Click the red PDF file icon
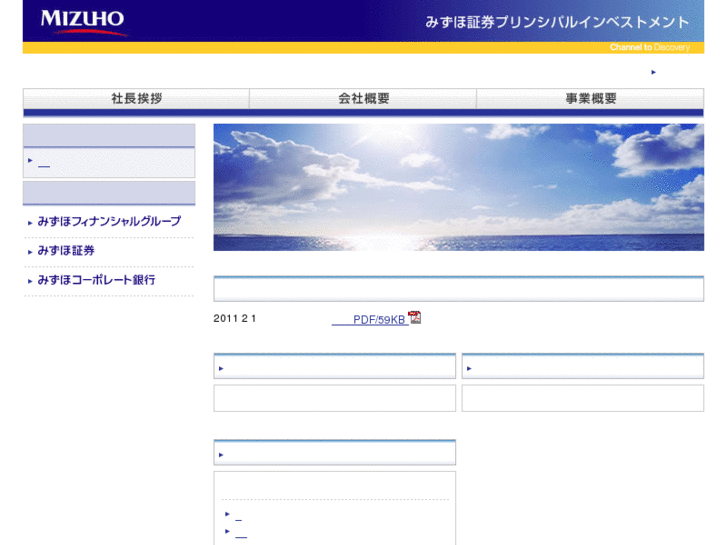This screenshot has width=727, height=545. click(415, 317)
